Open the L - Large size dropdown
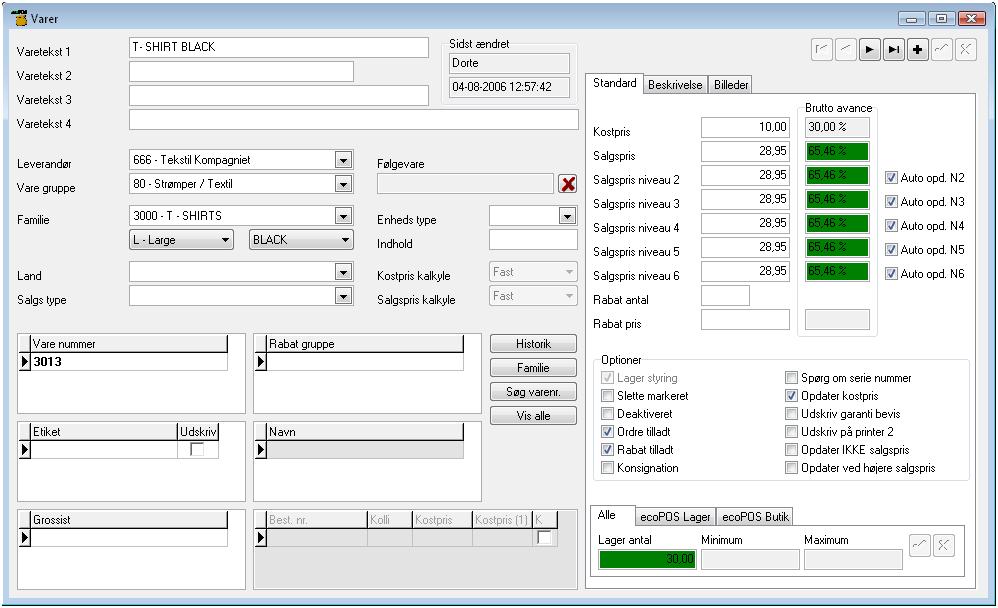This screenshot has width=998, height=608. pyautogui.click(x=226, y=240)
